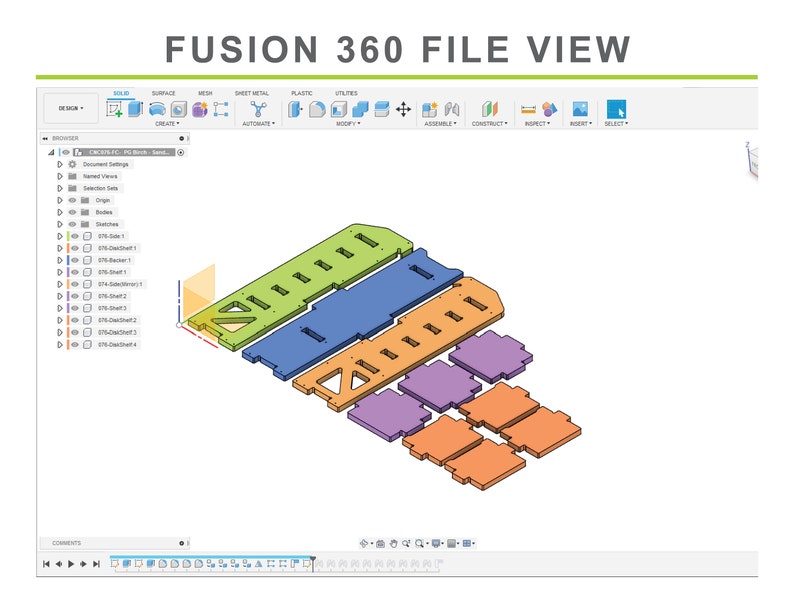This screenshot has height=613, width=794.
Task: Select the Offset Face tool
Action: coord(382,109)
